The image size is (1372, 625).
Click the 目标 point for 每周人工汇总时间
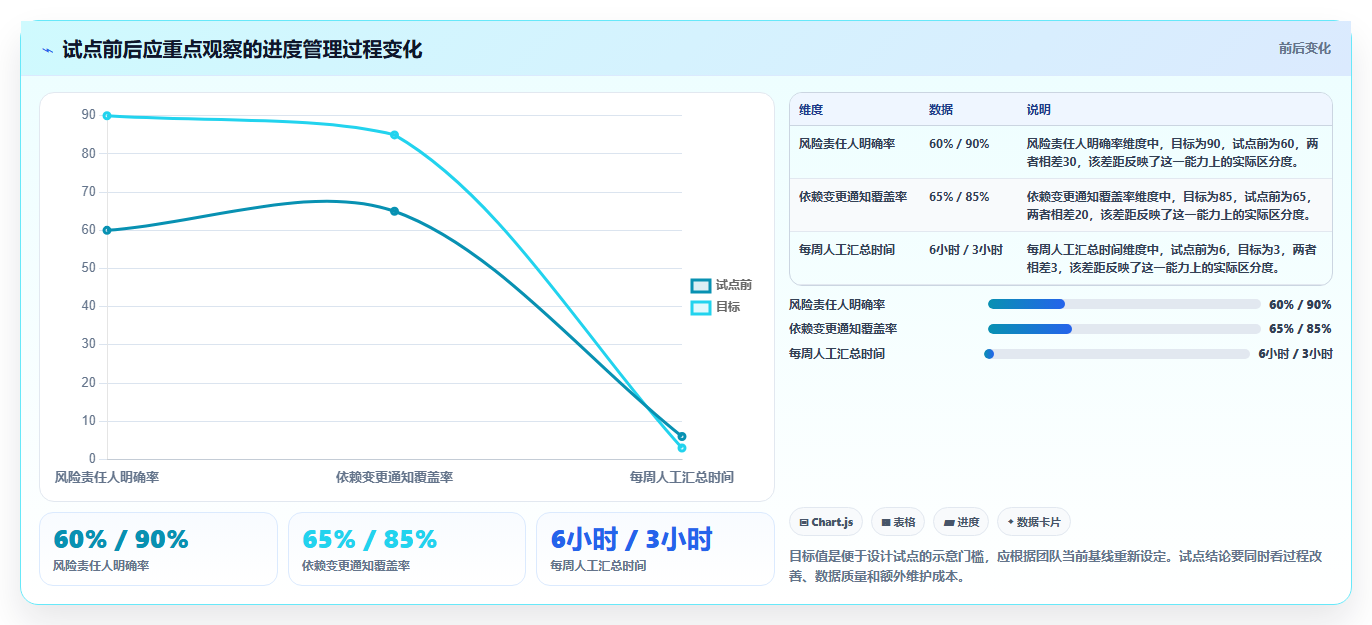(x=682, y=448)
